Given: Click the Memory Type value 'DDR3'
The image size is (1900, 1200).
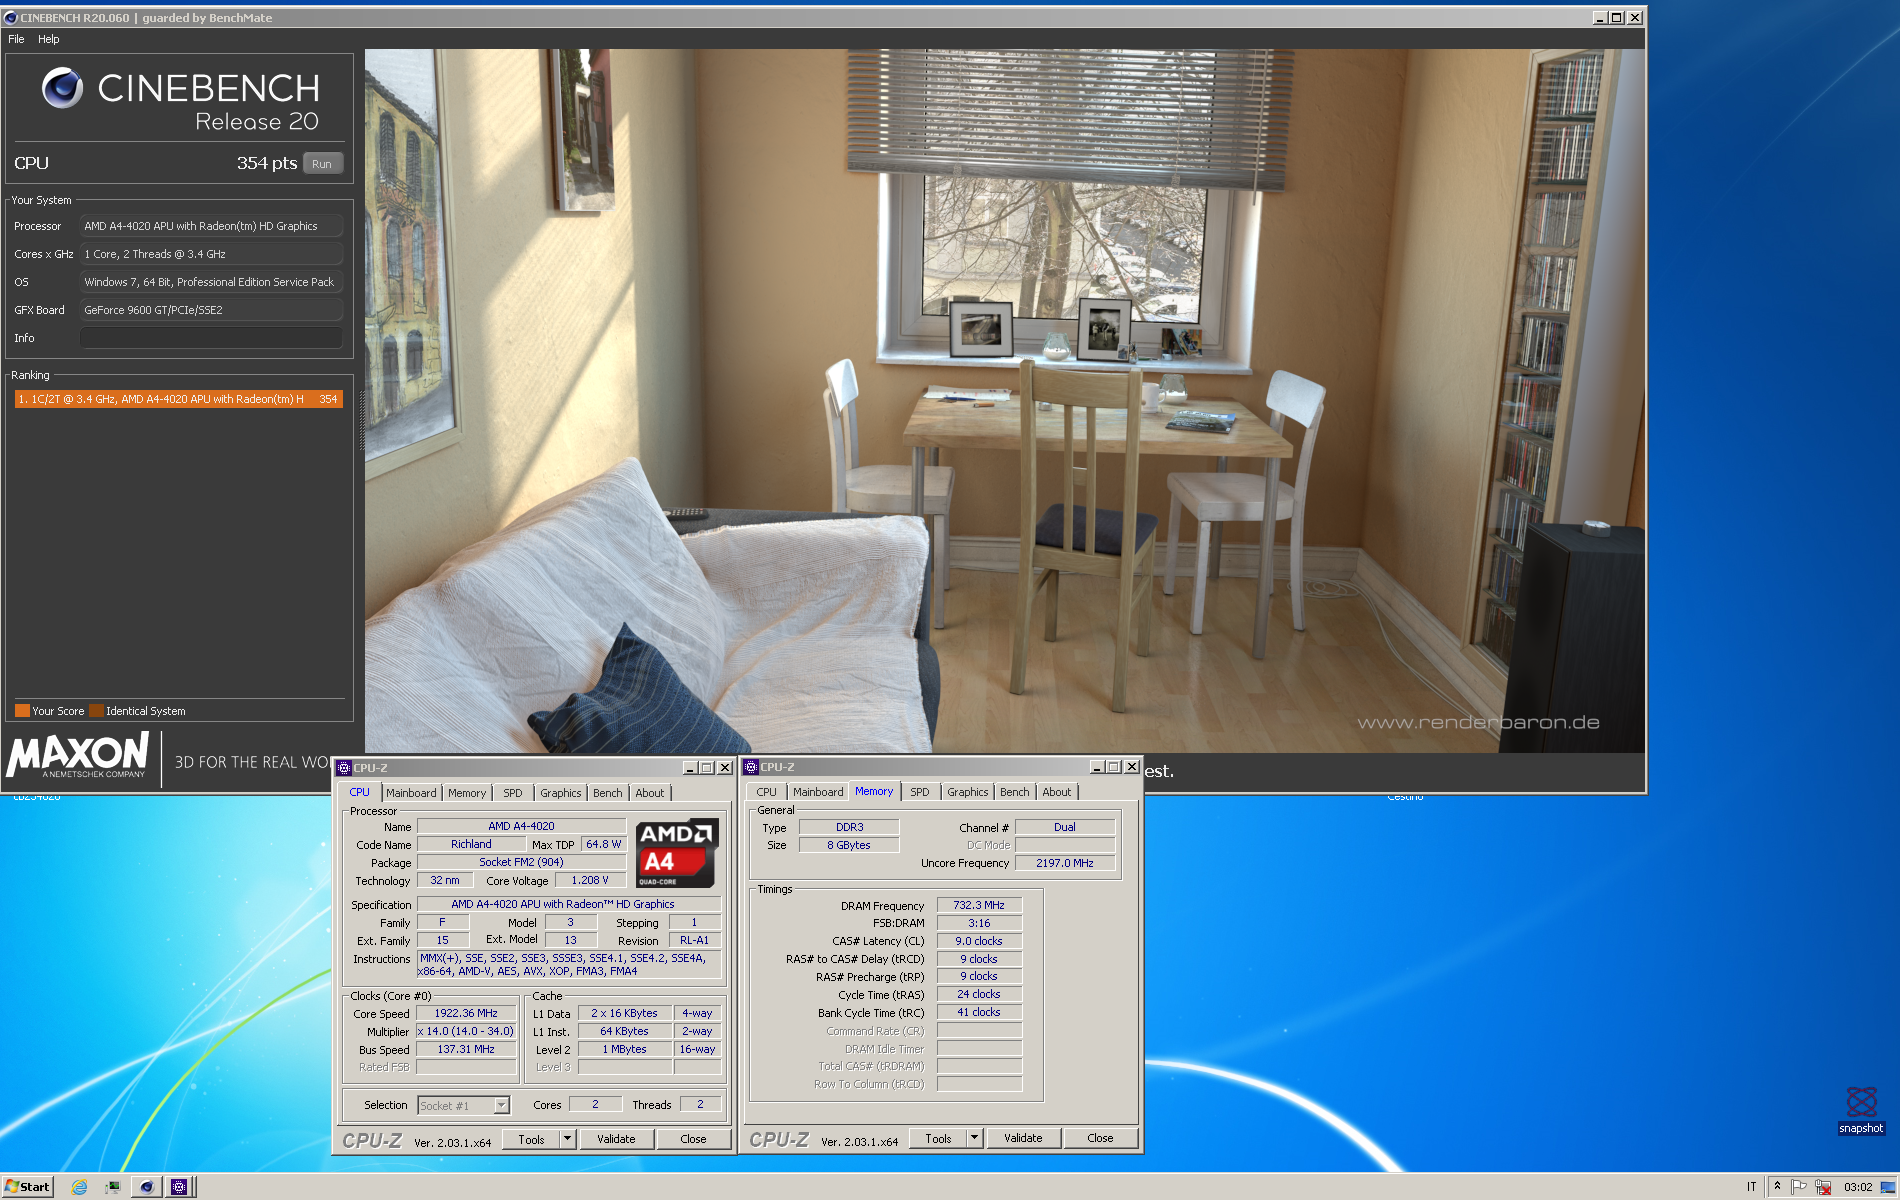Looking at the screenshot, I should [x=849, y=827].
